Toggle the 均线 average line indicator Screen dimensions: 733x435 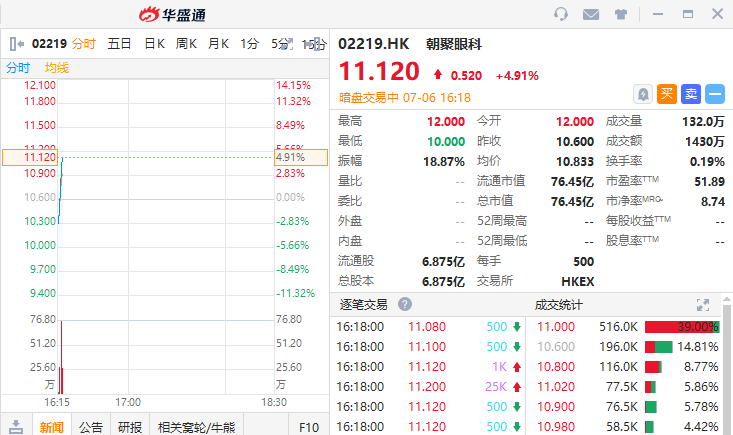(x=57, y=68)
